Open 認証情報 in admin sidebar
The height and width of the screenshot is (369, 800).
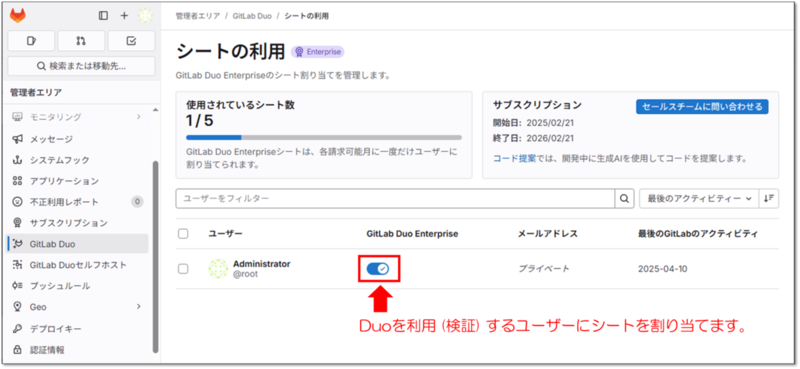click(x=78, y=350)
